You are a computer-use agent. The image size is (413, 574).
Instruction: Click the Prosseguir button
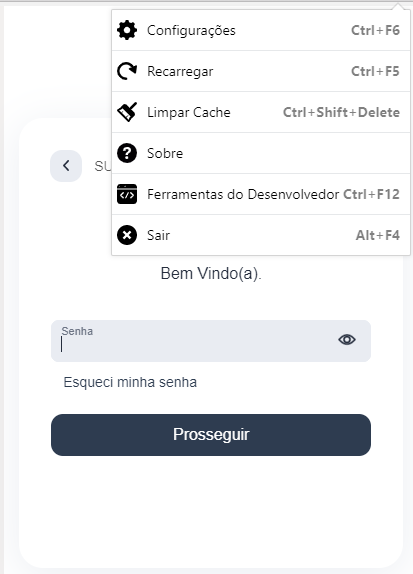(211, 435)
